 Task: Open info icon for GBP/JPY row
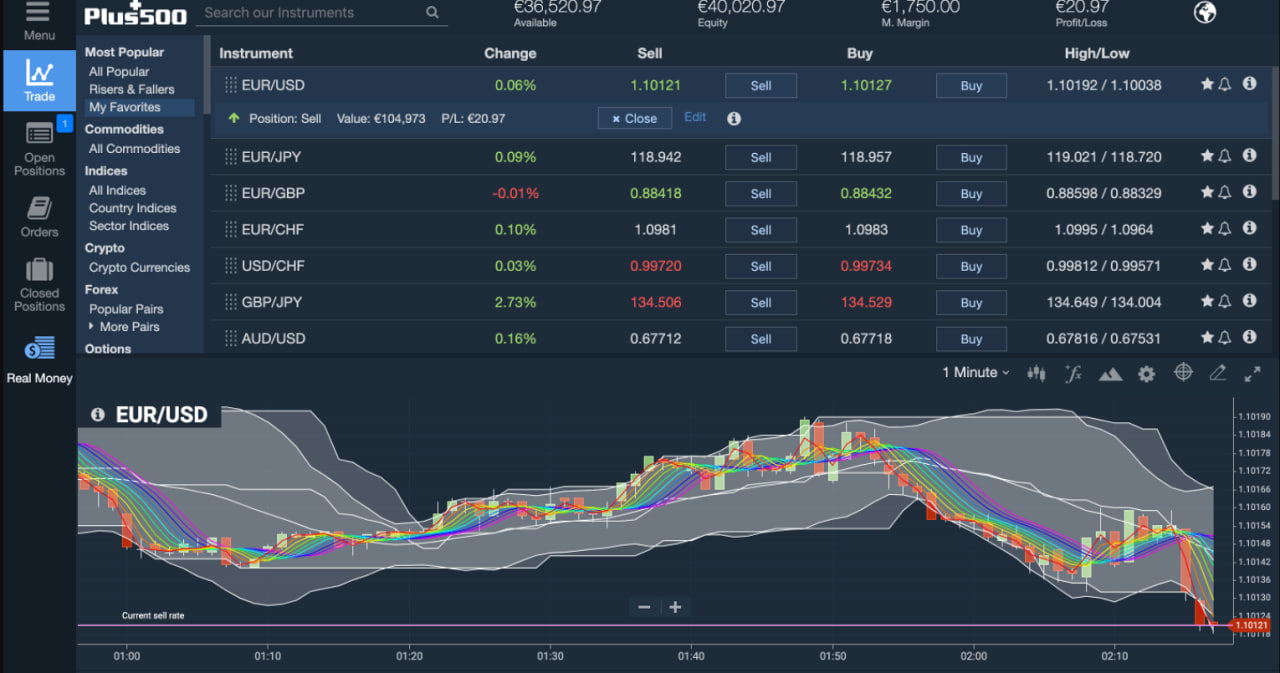click(1249, 301)
